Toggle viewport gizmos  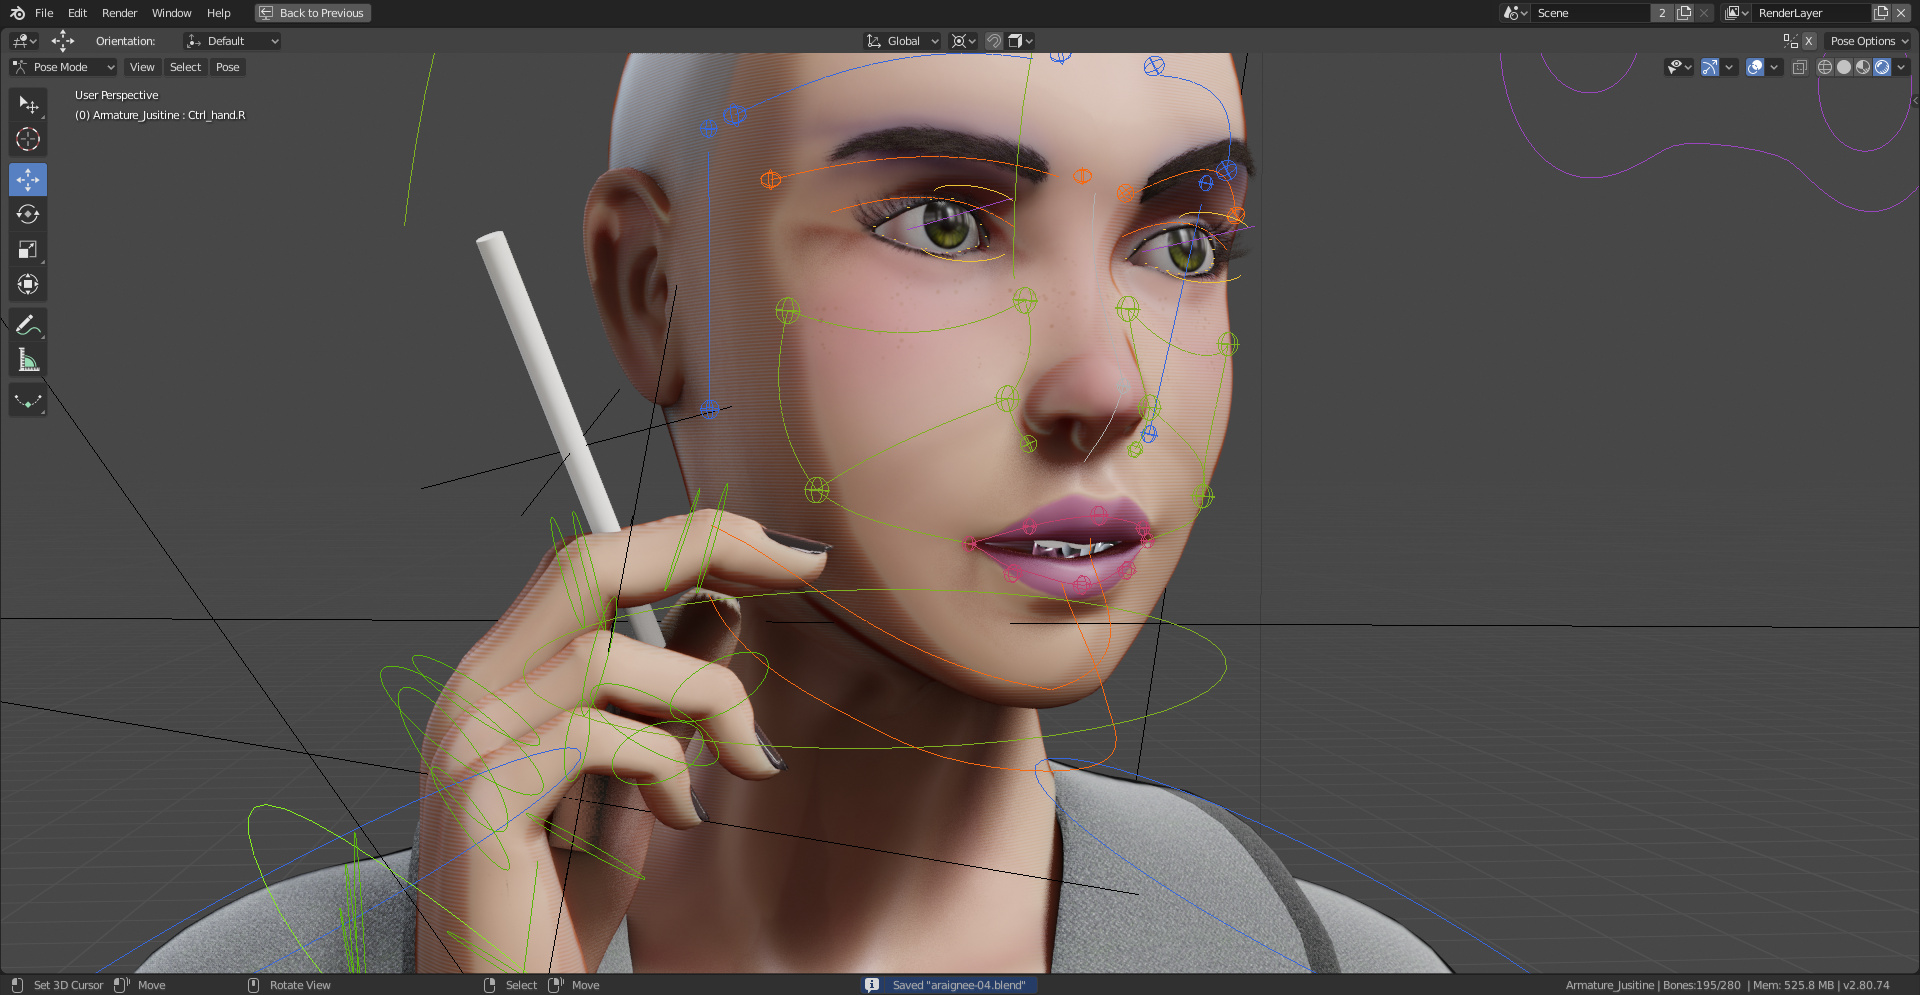tap(1710, 67)
